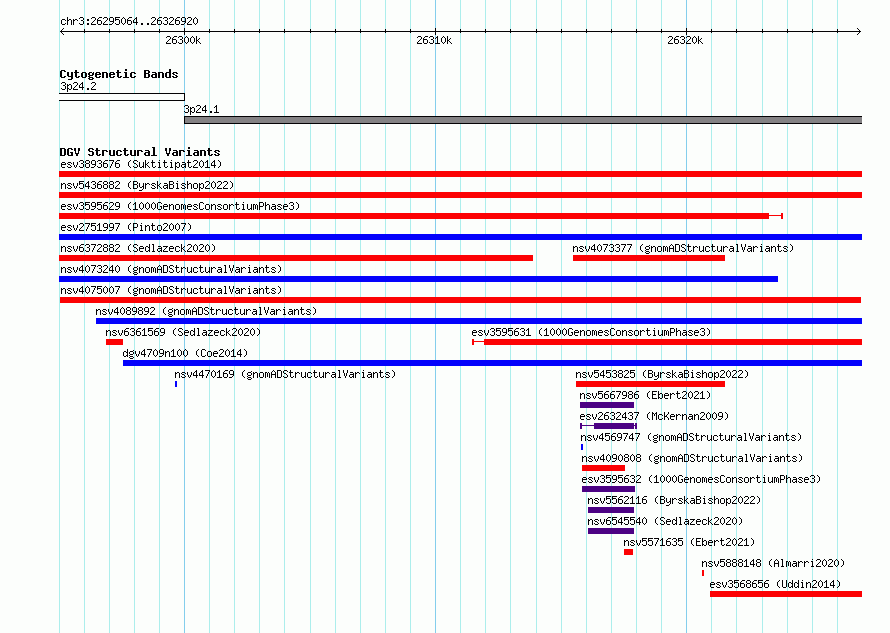Click the 26310k ruler tick label
Viewport: 890px width, 633px height.
[434, 40]
